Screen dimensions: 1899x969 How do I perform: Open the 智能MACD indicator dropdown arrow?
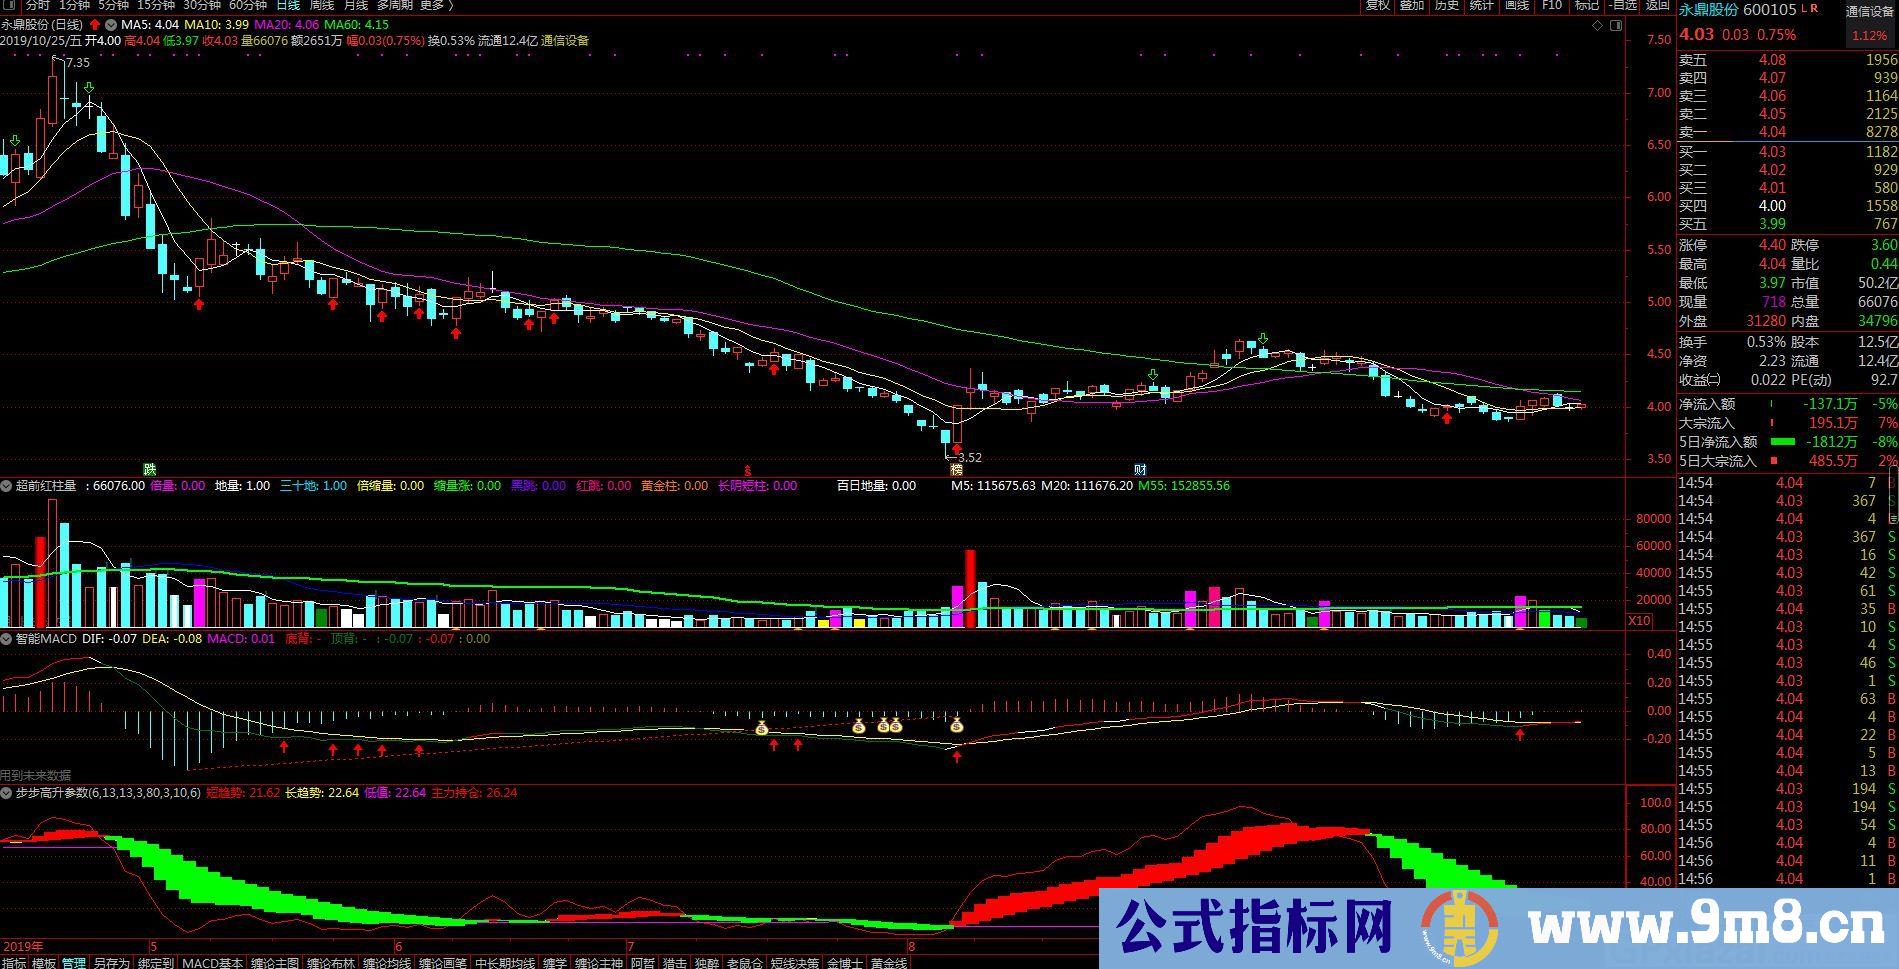tap(7, 639)
